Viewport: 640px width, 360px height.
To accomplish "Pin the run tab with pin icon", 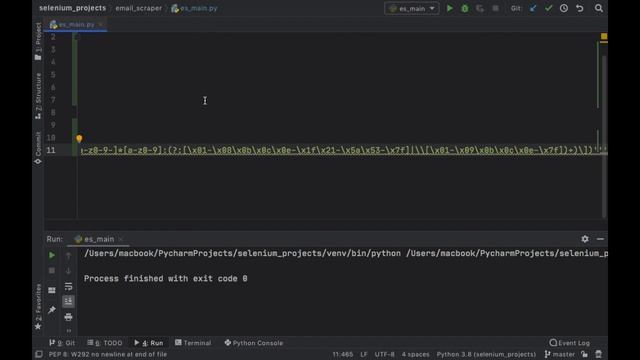I will (x=52, y=310).
